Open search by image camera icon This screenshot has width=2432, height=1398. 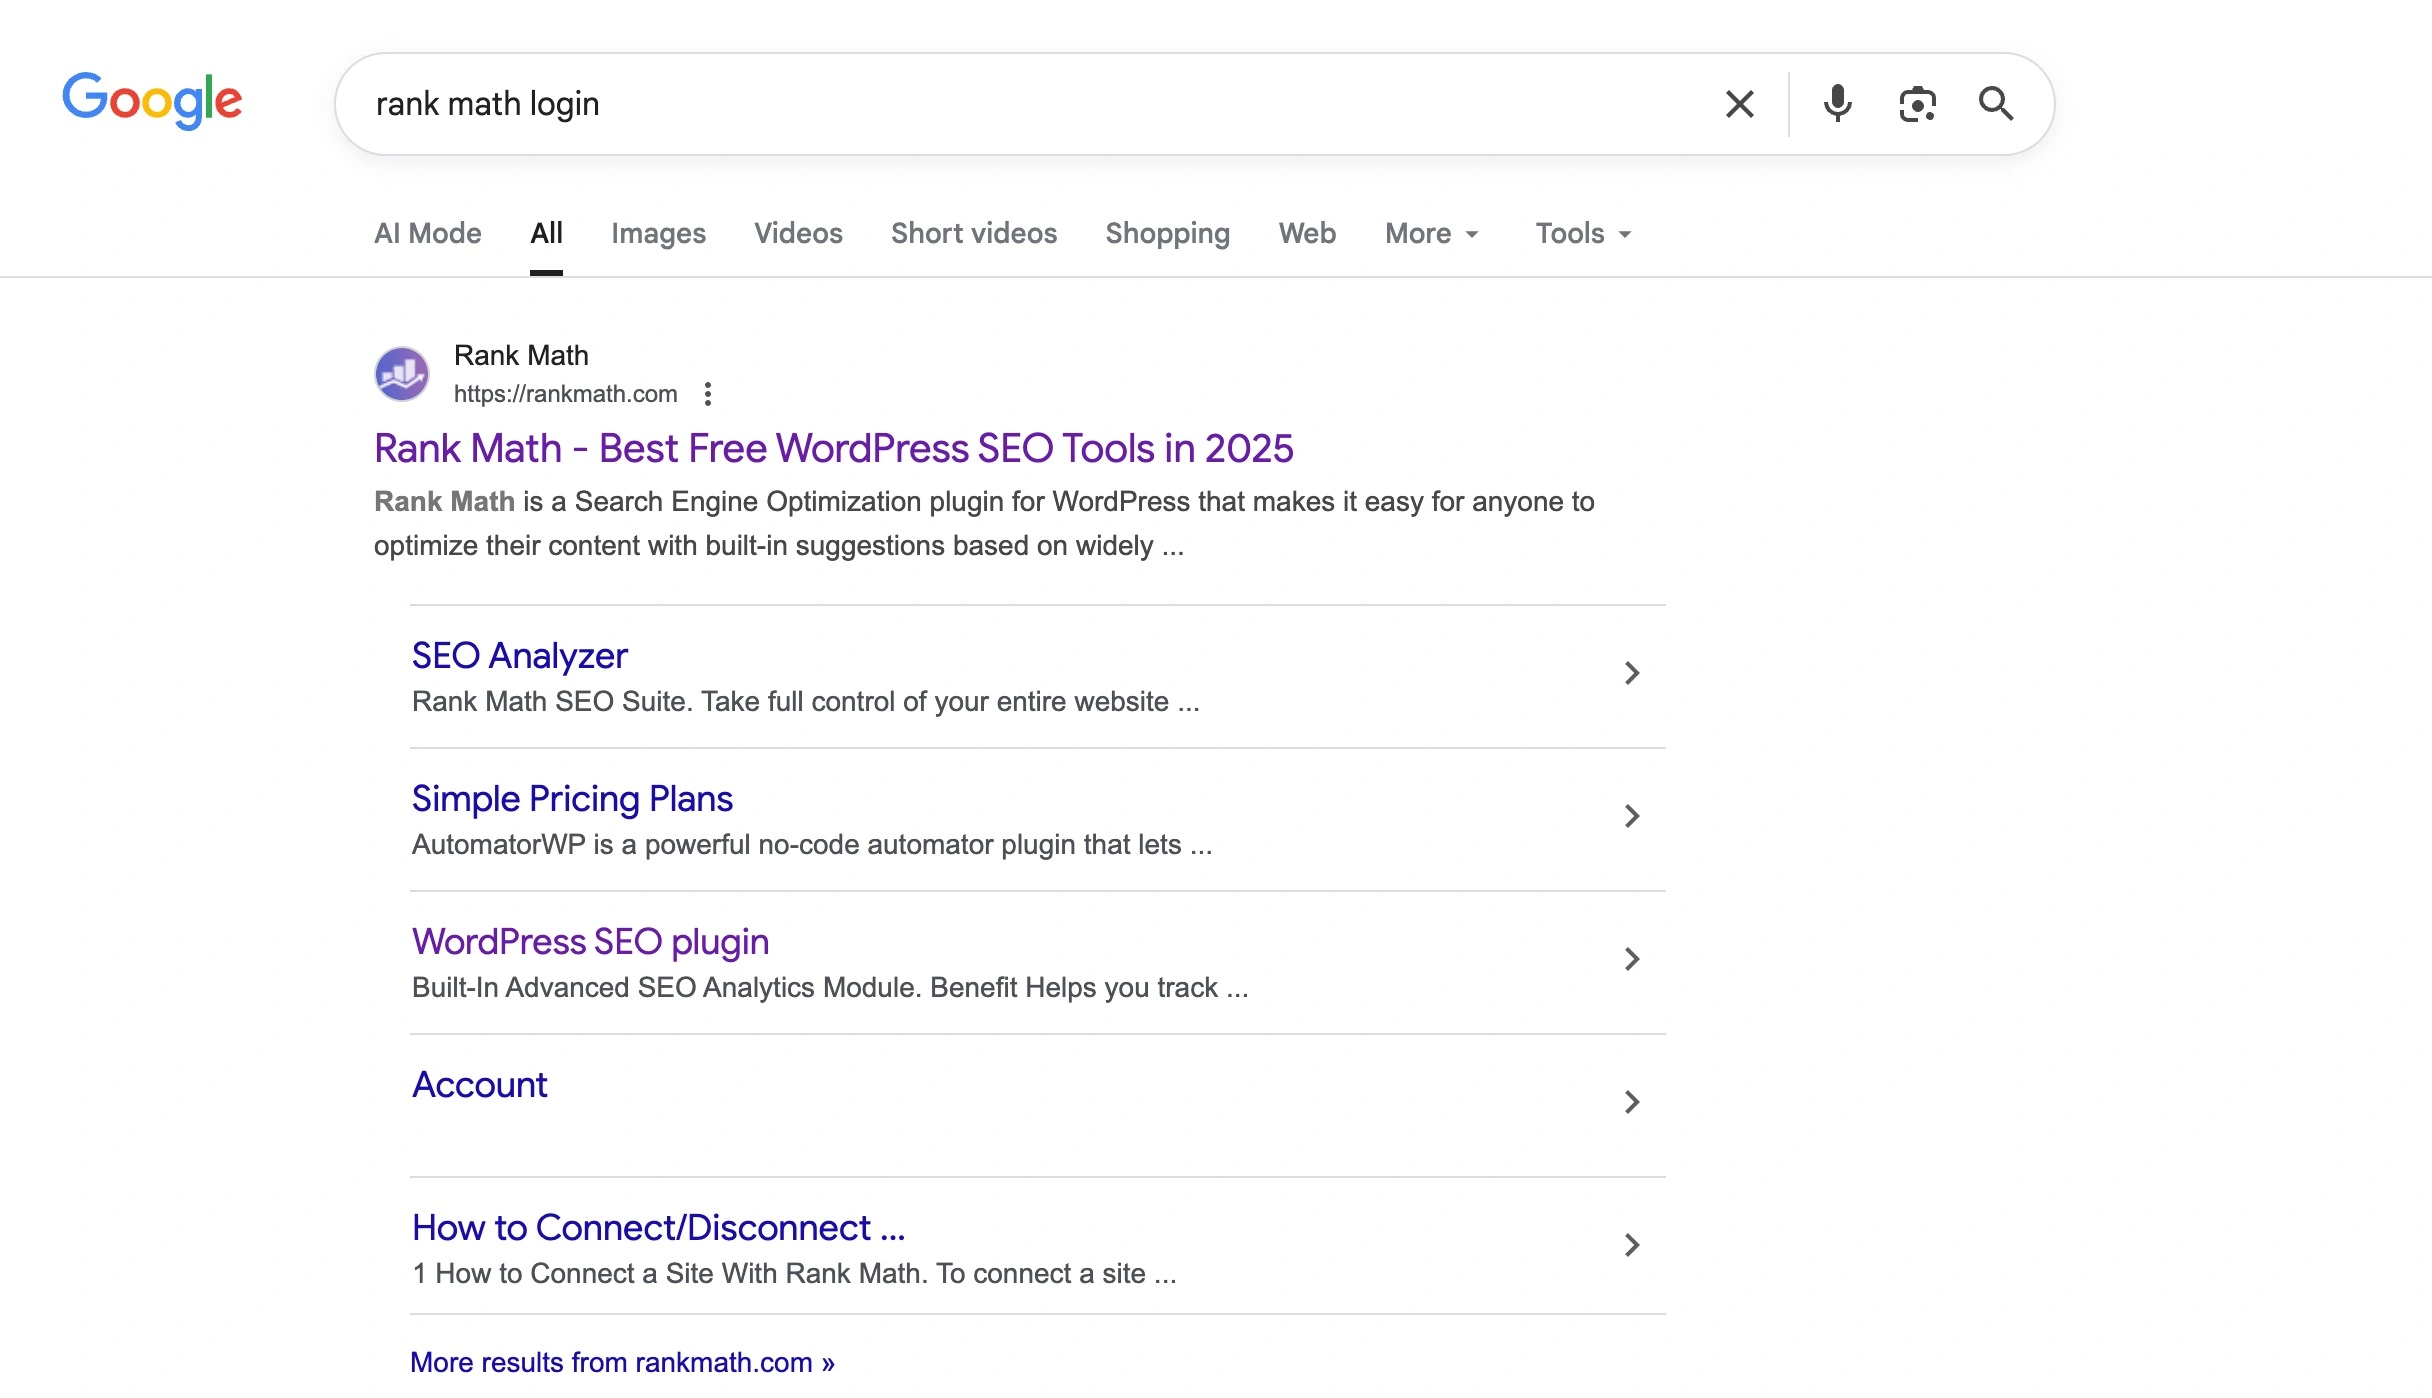click(x=1916, y=104)
